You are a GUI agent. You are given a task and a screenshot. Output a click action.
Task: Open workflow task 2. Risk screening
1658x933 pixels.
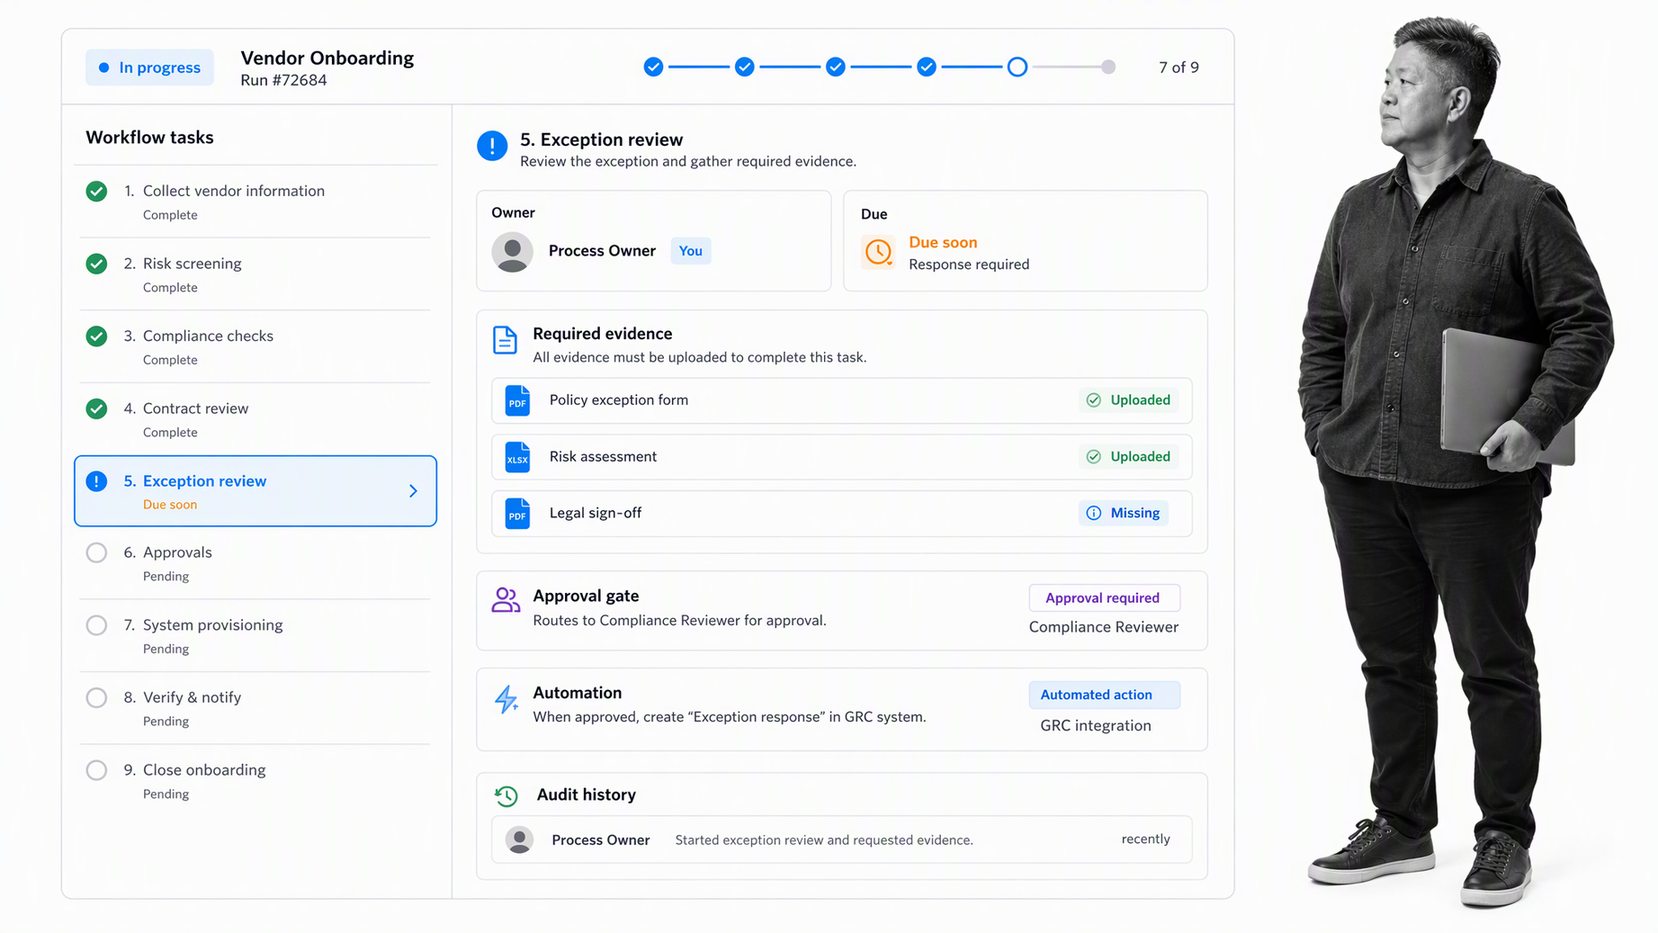tap(255, 274)
